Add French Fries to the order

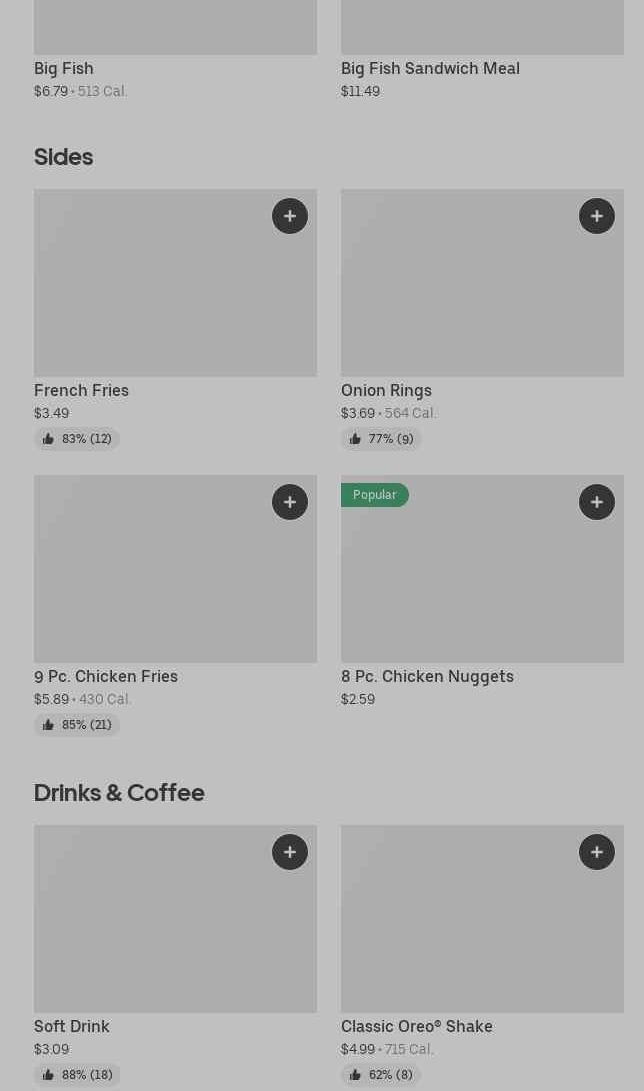tap(290, 216)
